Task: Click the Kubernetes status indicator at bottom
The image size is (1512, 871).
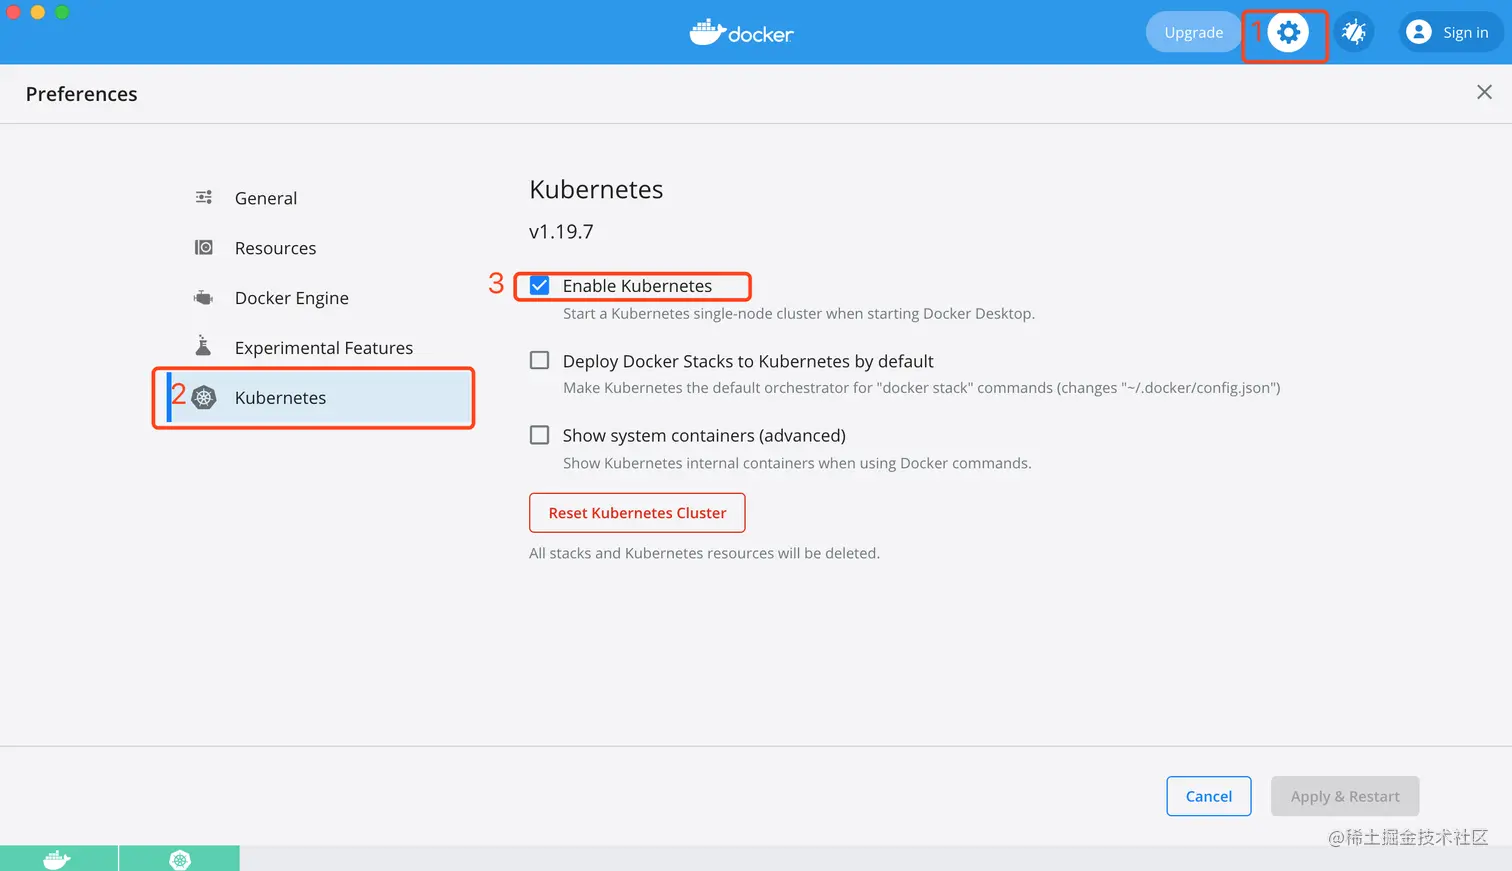Action: pyautogui.click(x=180, y=859)
